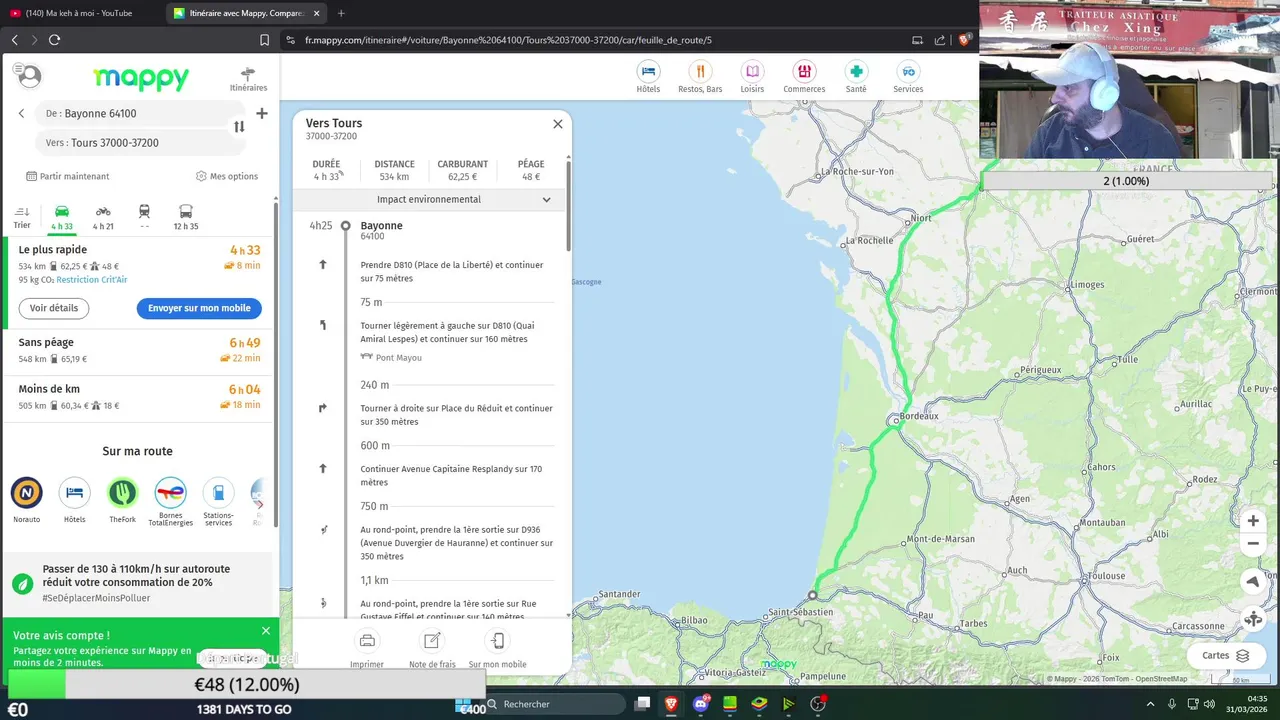The image size is (1280, 720).
Task: Open Partir maintenant departure time
Action: coord(68,176)
